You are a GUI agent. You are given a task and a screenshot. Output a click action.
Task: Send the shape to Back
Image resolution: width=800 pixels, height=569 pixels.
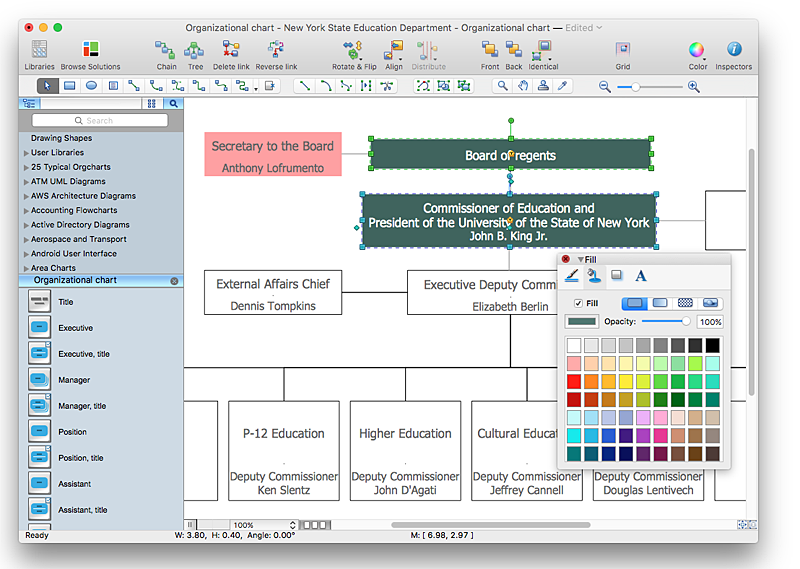[514, 55]
